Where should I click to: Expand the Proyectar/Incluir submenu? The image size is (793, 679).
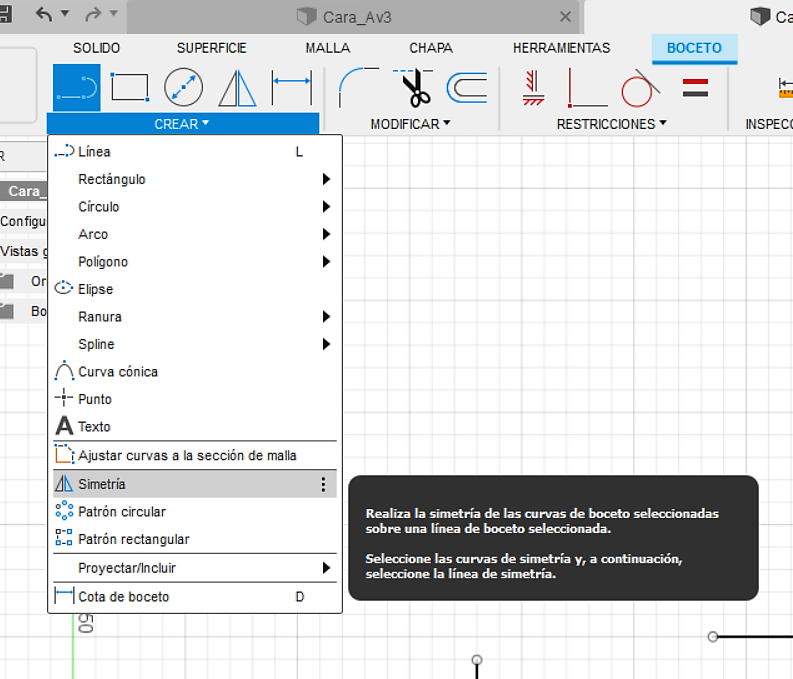click(195, 568)
